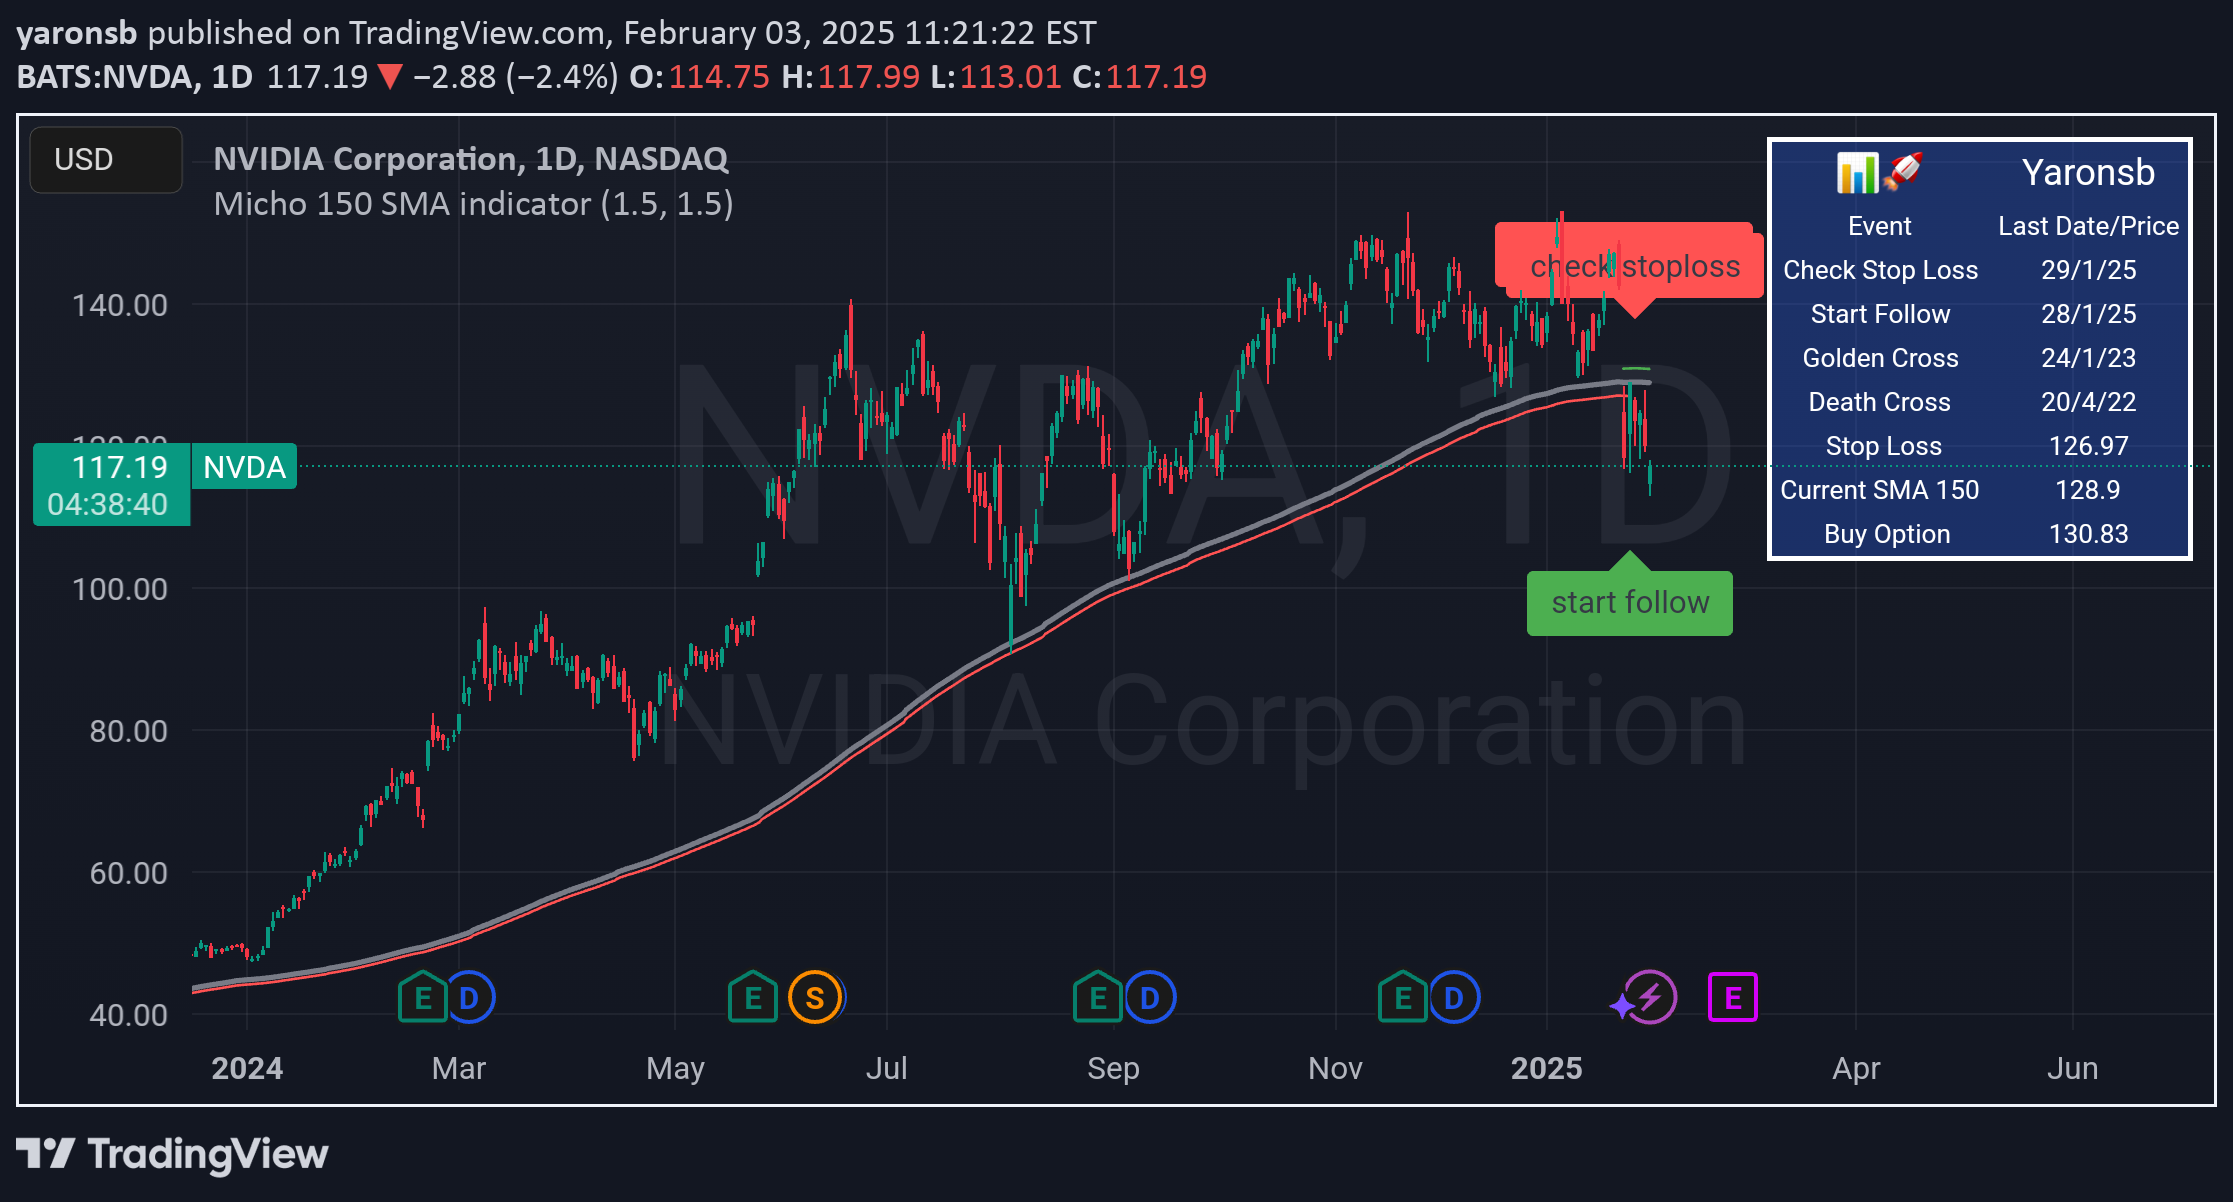Viewport: 2233px width, 1202px height.
Task: Click the dividend D marker nearest Mar
Action: click(x=469, y=998)
